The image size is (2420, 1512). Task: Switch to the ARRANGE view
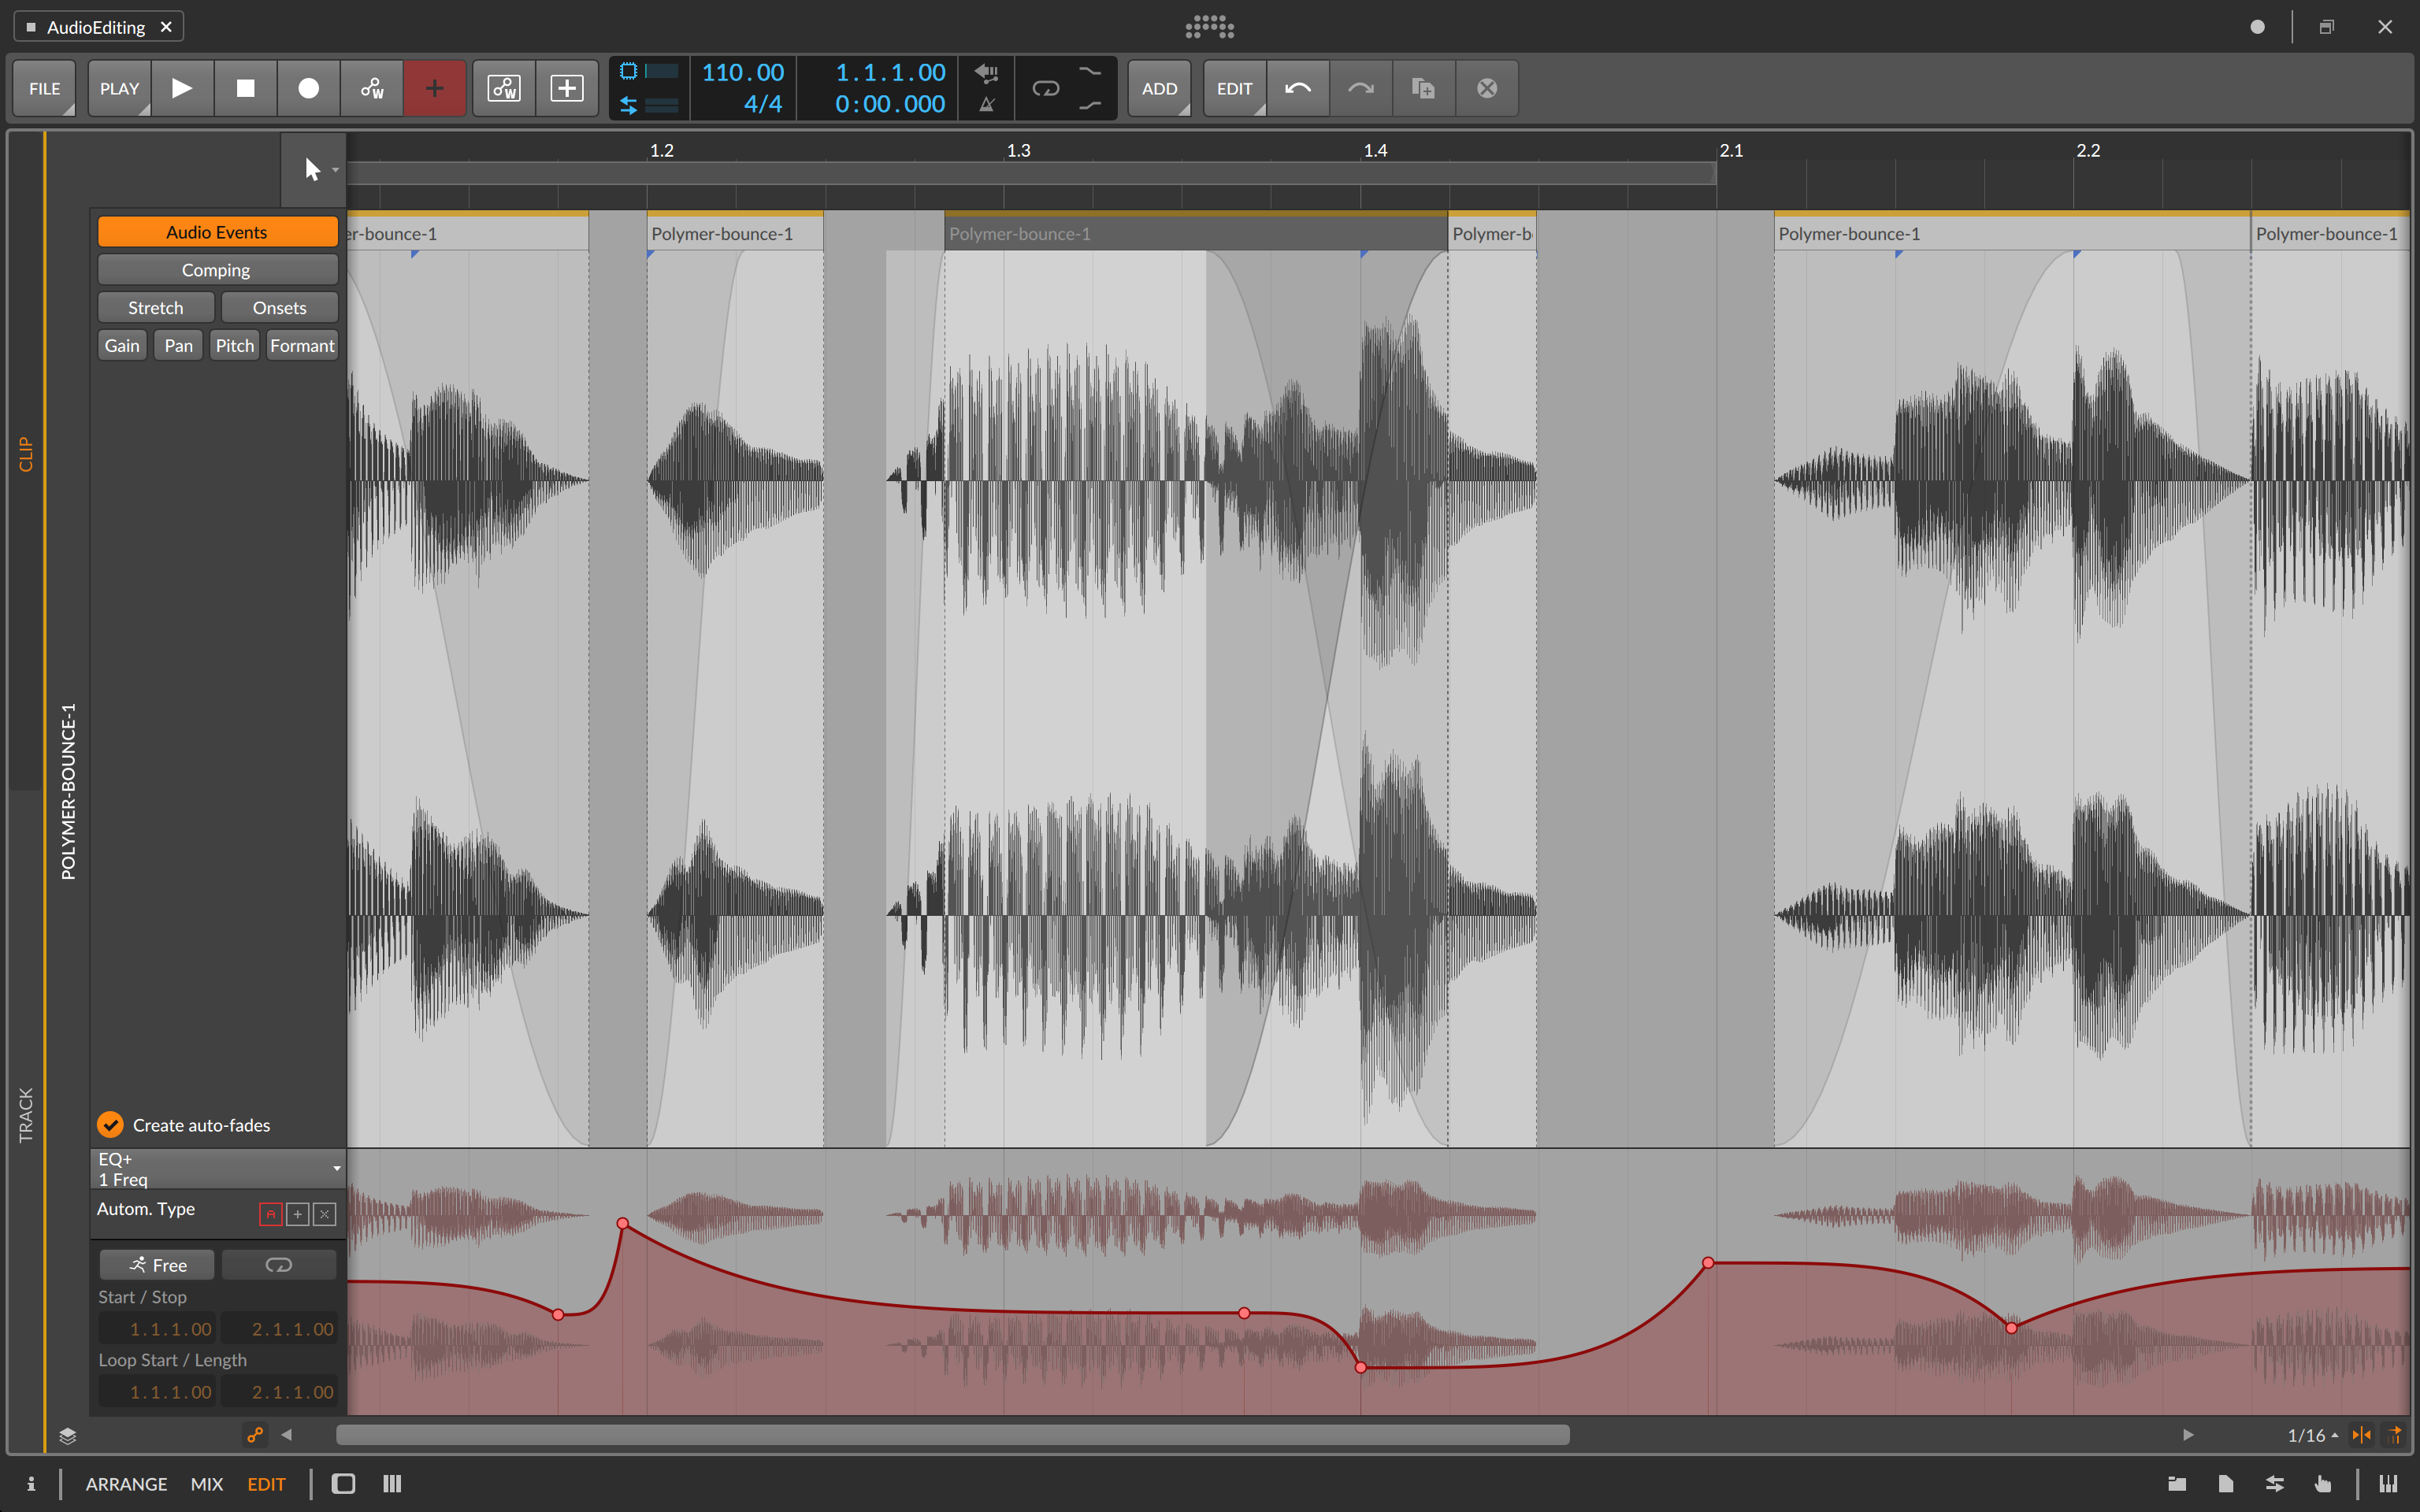tap(126, 1484)
